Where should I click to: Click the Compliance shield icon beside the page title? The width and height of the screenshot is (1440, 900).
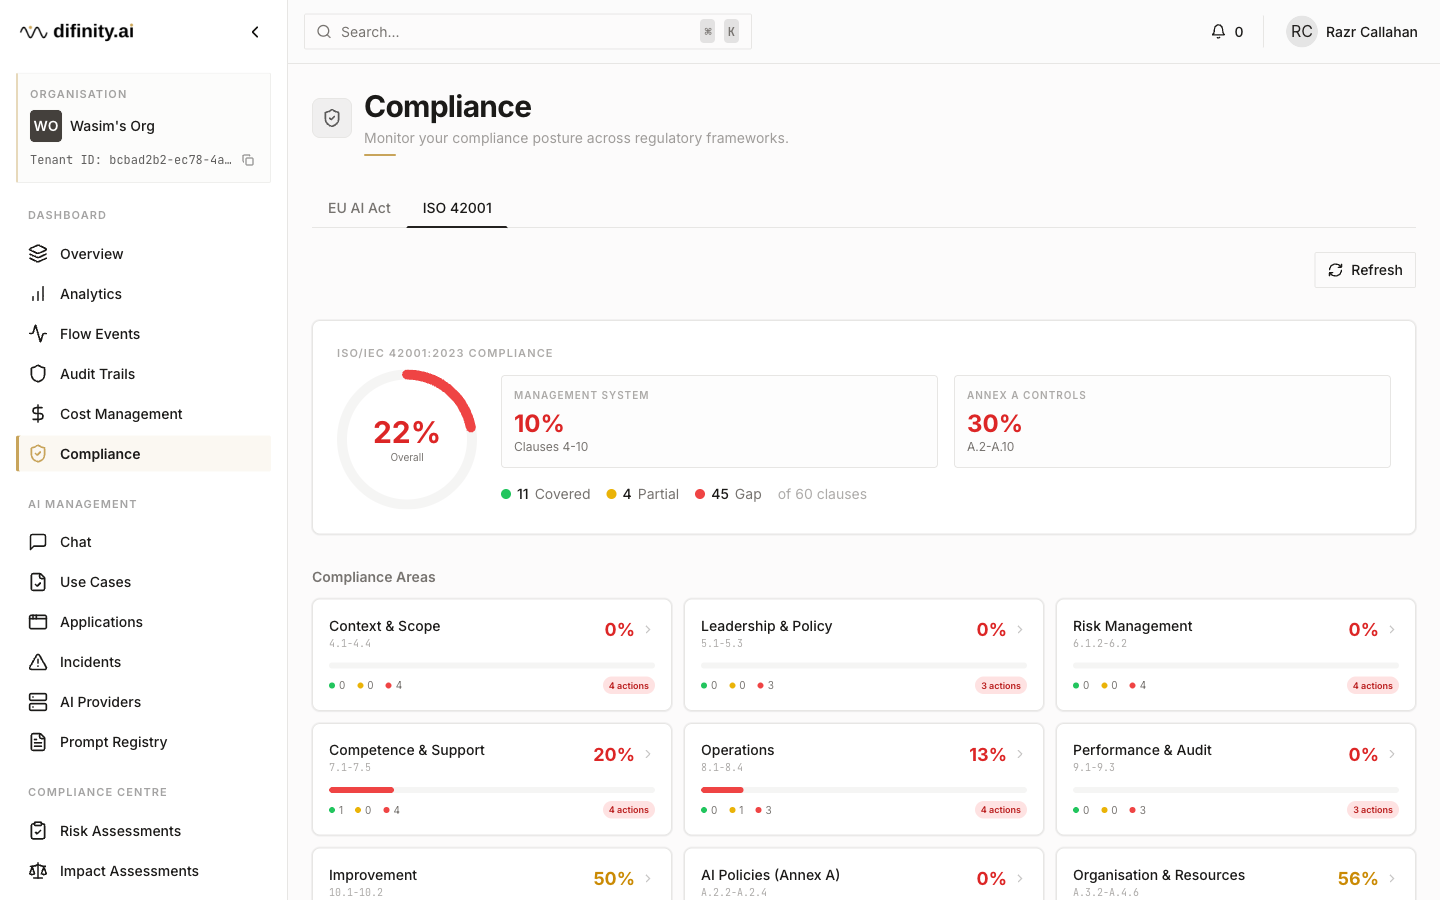[x=332, y=118]
